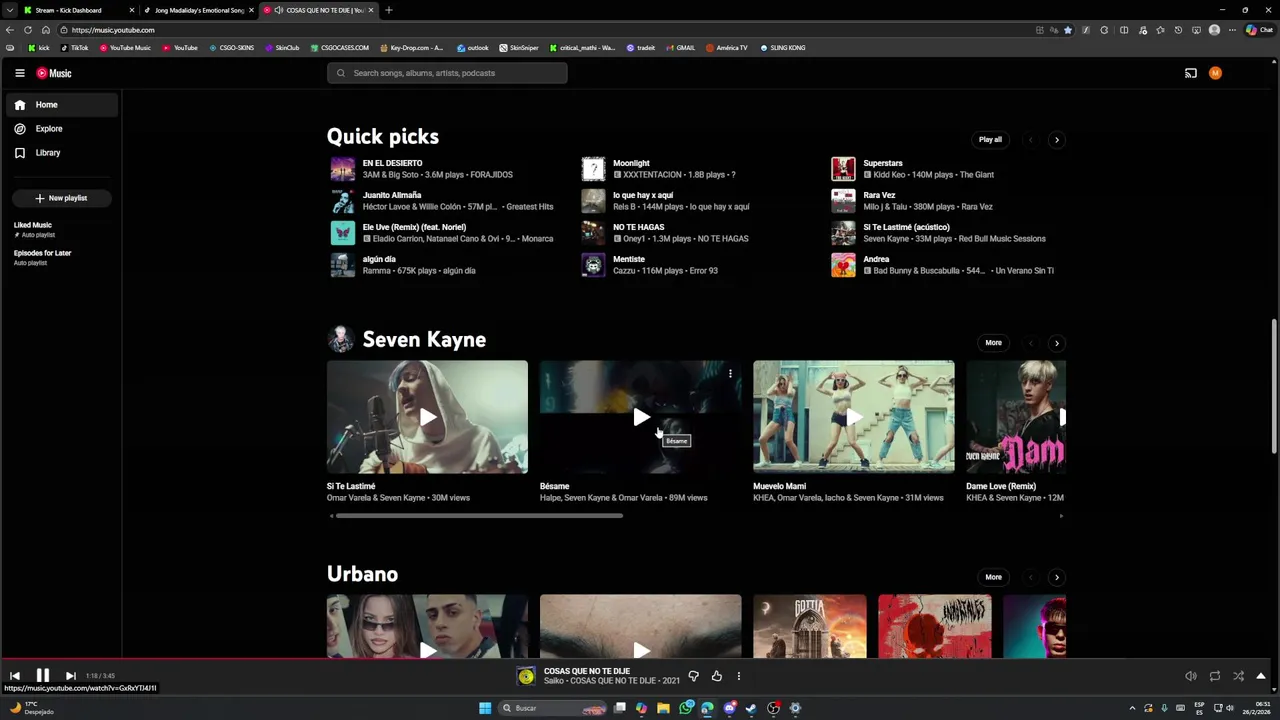Open Dame Love (Remix) video card
The image size is (1280, 720).
(1016, 417)
